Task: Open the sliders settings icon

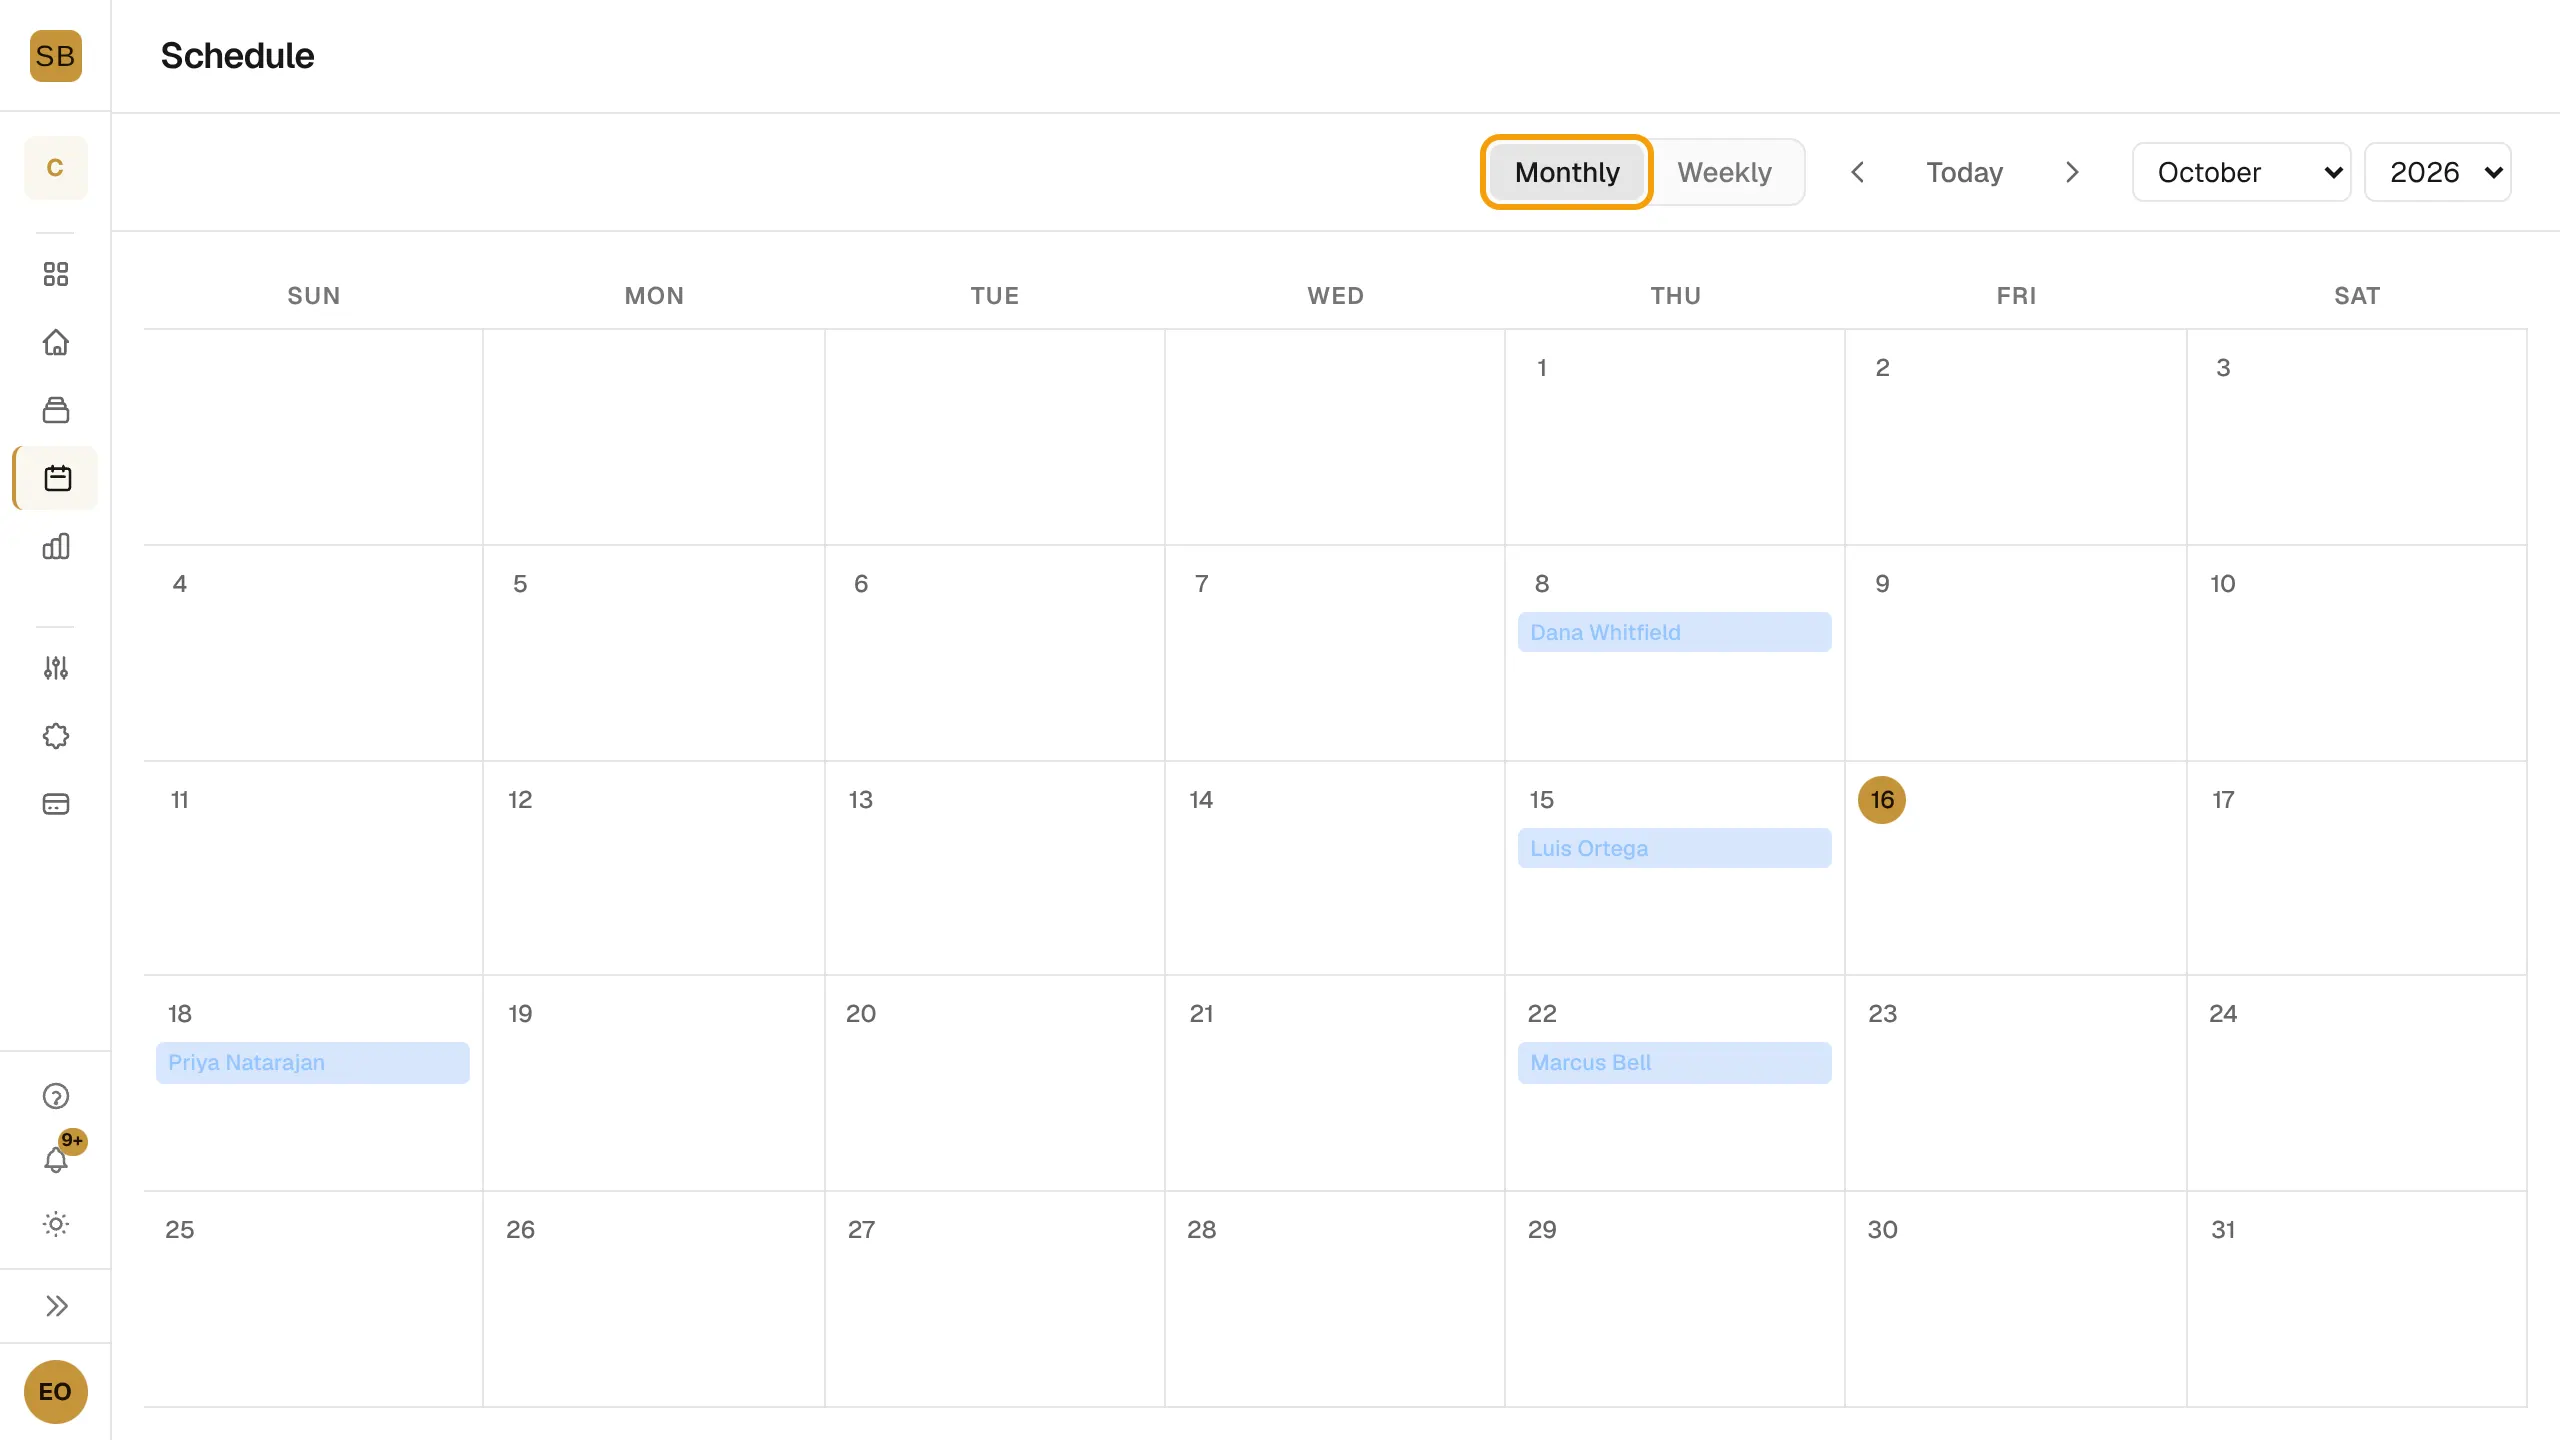Action: click(56, 668)
